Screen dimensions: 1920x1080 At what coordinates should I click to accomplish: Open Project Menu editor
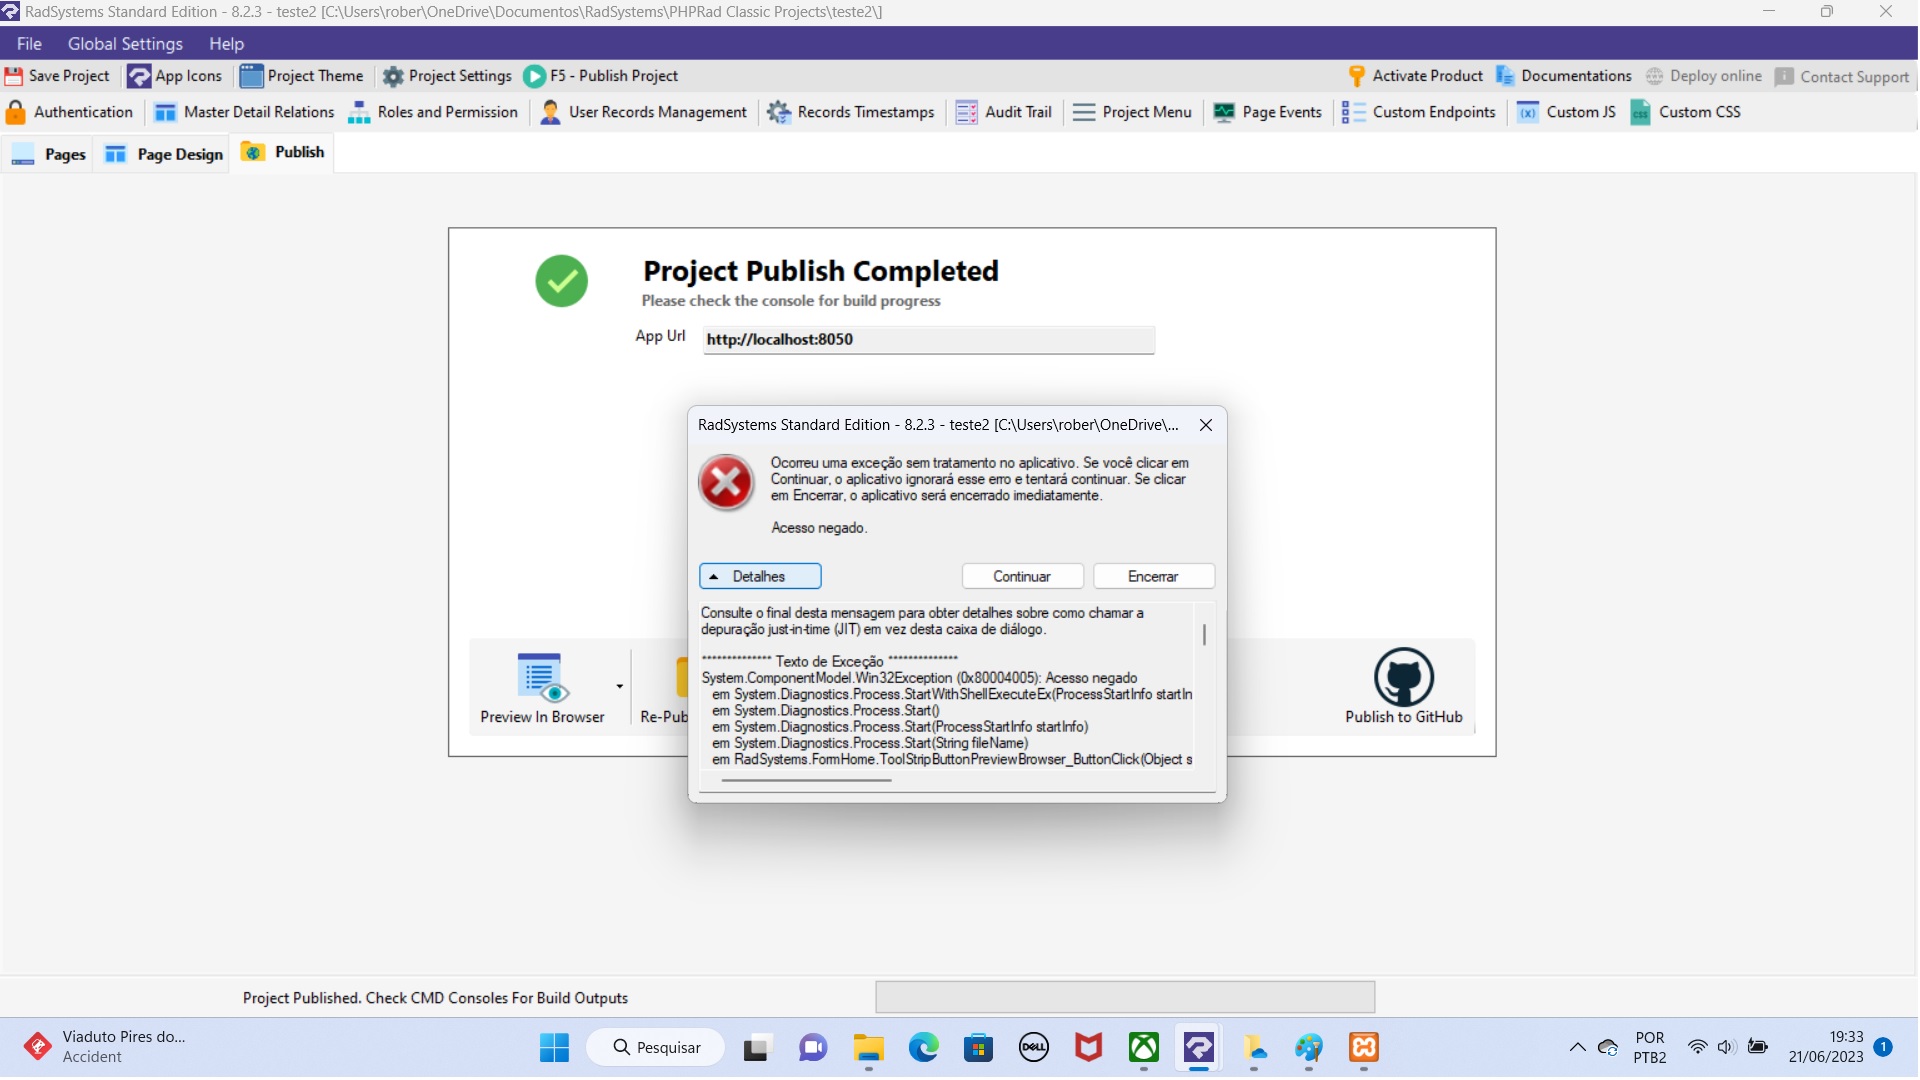(1132, 112)
